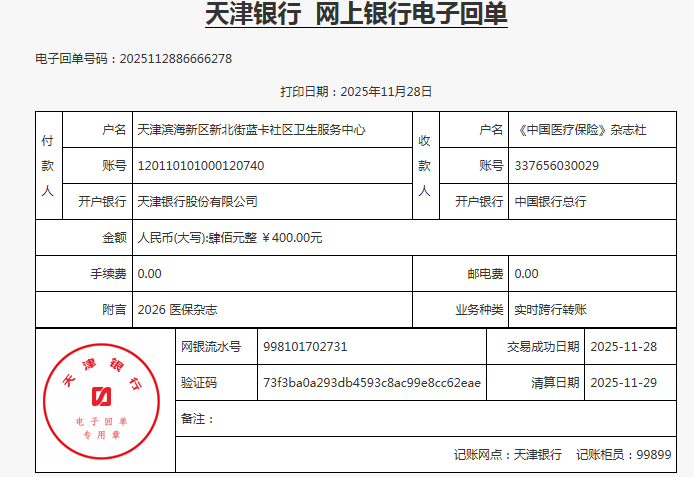Select payer account number 120110101000120740
This screenshot has height=477, width=694.
201,165
